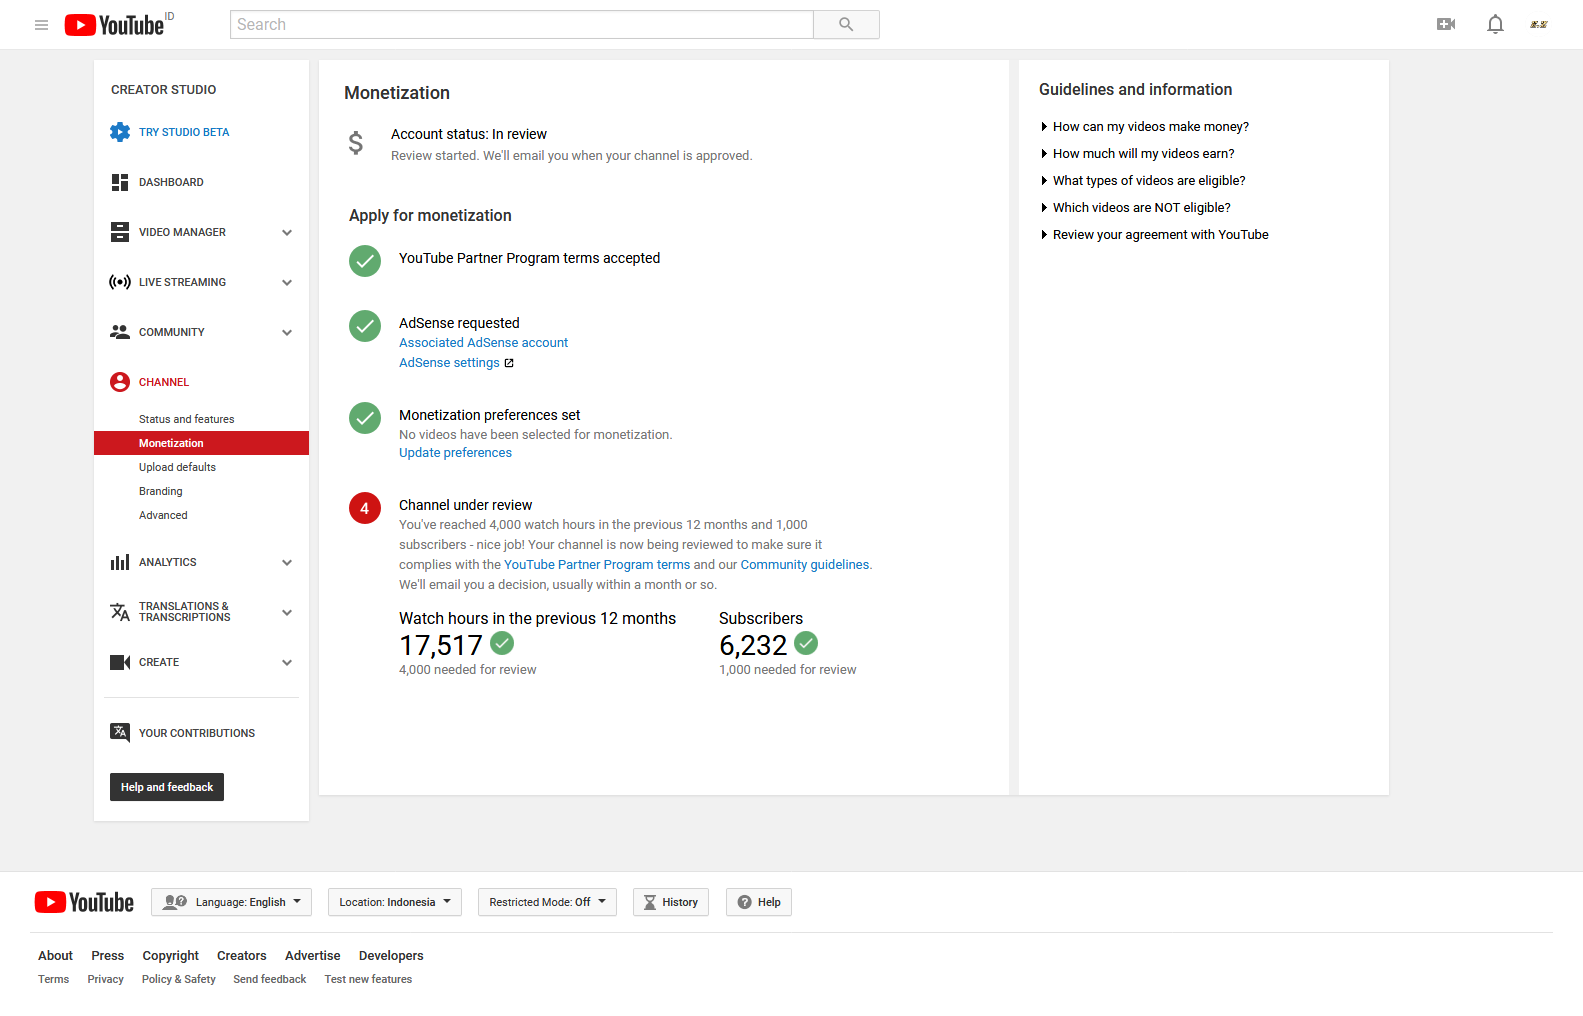
Task: Click the Help footer button
Action: 759,902
